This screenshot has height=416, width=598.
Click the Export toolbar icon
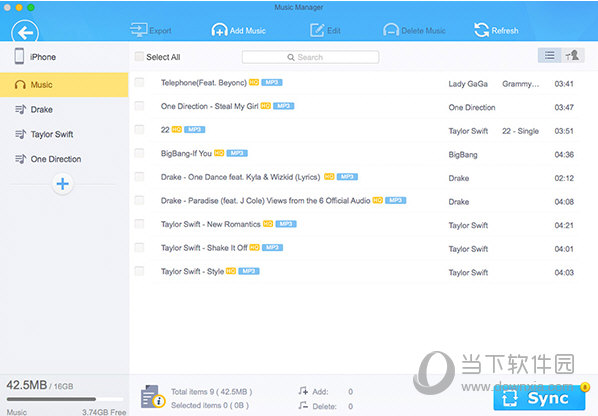tap(138, 30)
